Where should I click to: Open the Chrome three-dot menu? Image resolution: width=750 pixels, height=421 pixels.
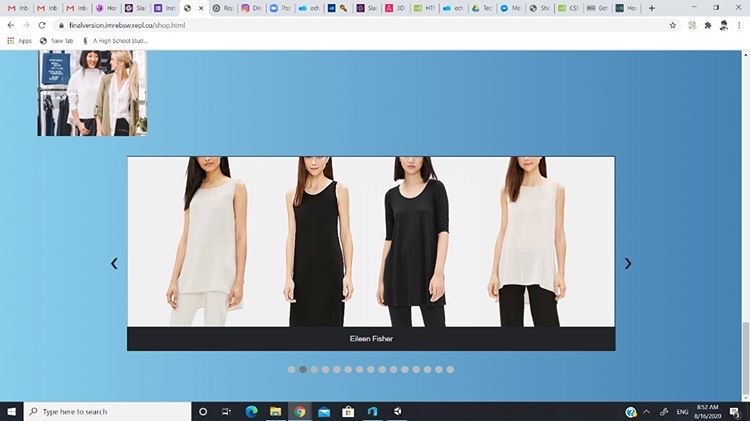coord(740,25)
